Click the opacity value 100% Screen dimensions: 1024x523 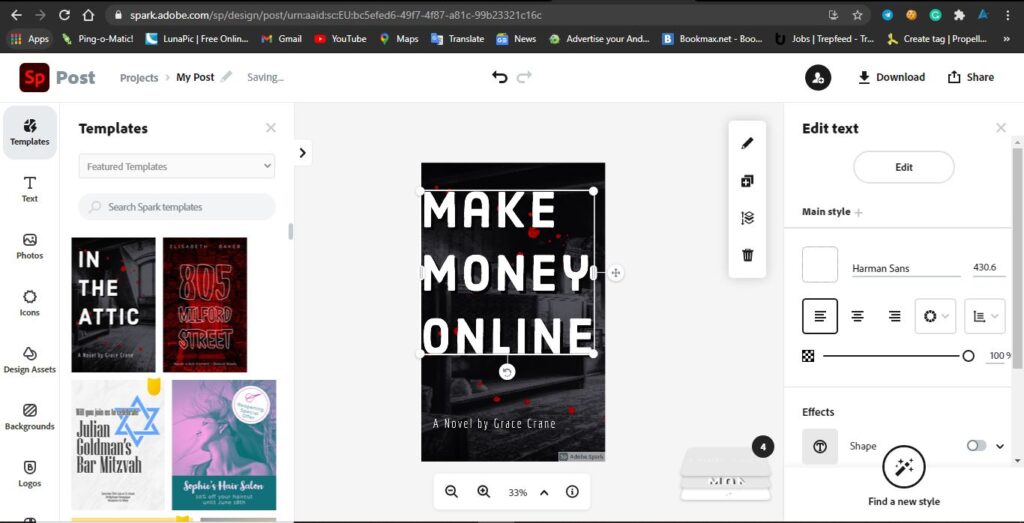999,356
